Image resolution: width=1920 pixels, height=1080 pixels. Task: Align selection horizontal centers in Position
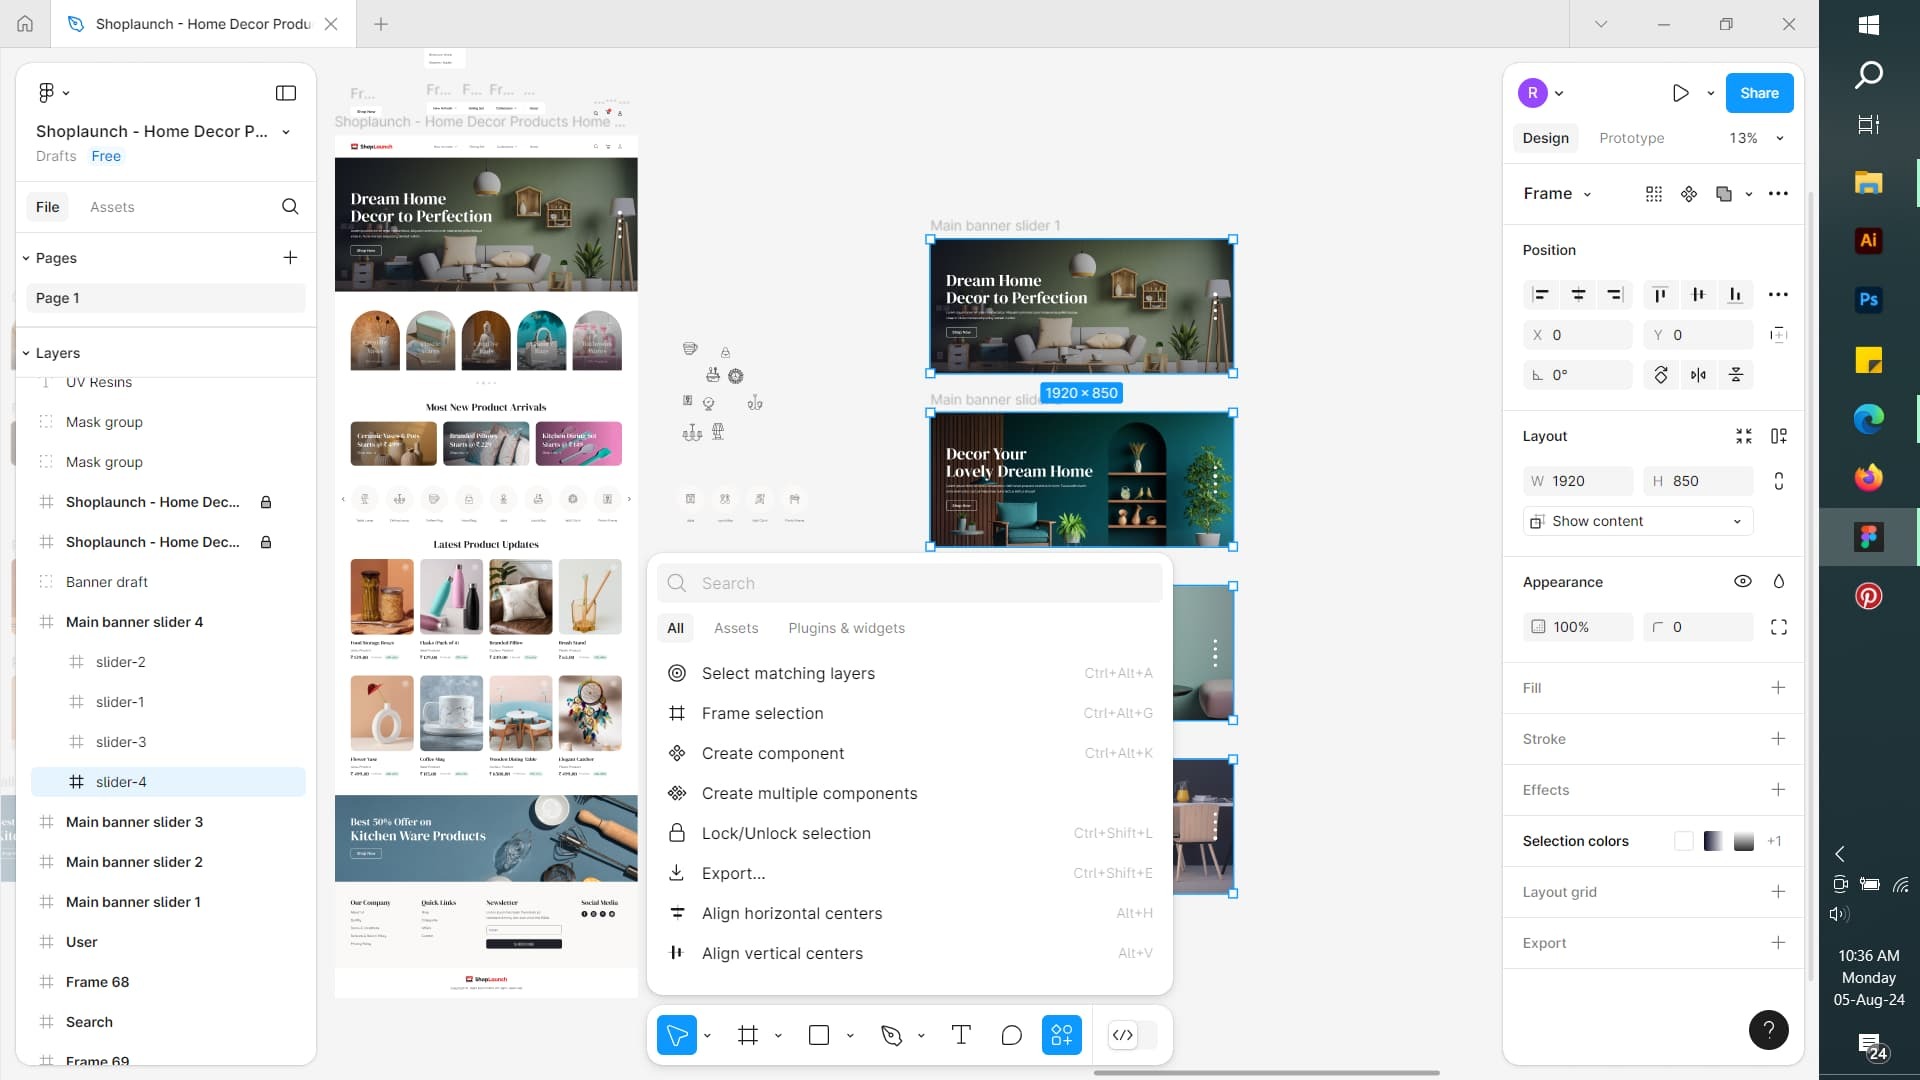click(1578, 295)
